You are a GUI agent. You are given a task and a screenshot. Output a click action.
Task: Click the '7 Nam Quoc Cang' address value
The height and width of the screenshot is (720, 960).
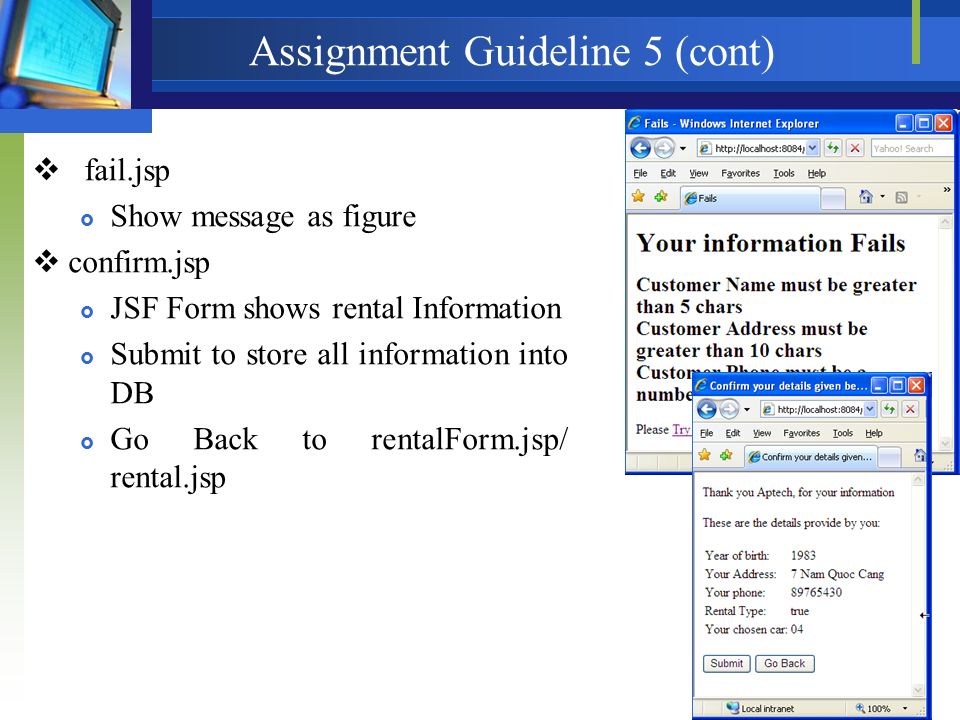[838, 574]
